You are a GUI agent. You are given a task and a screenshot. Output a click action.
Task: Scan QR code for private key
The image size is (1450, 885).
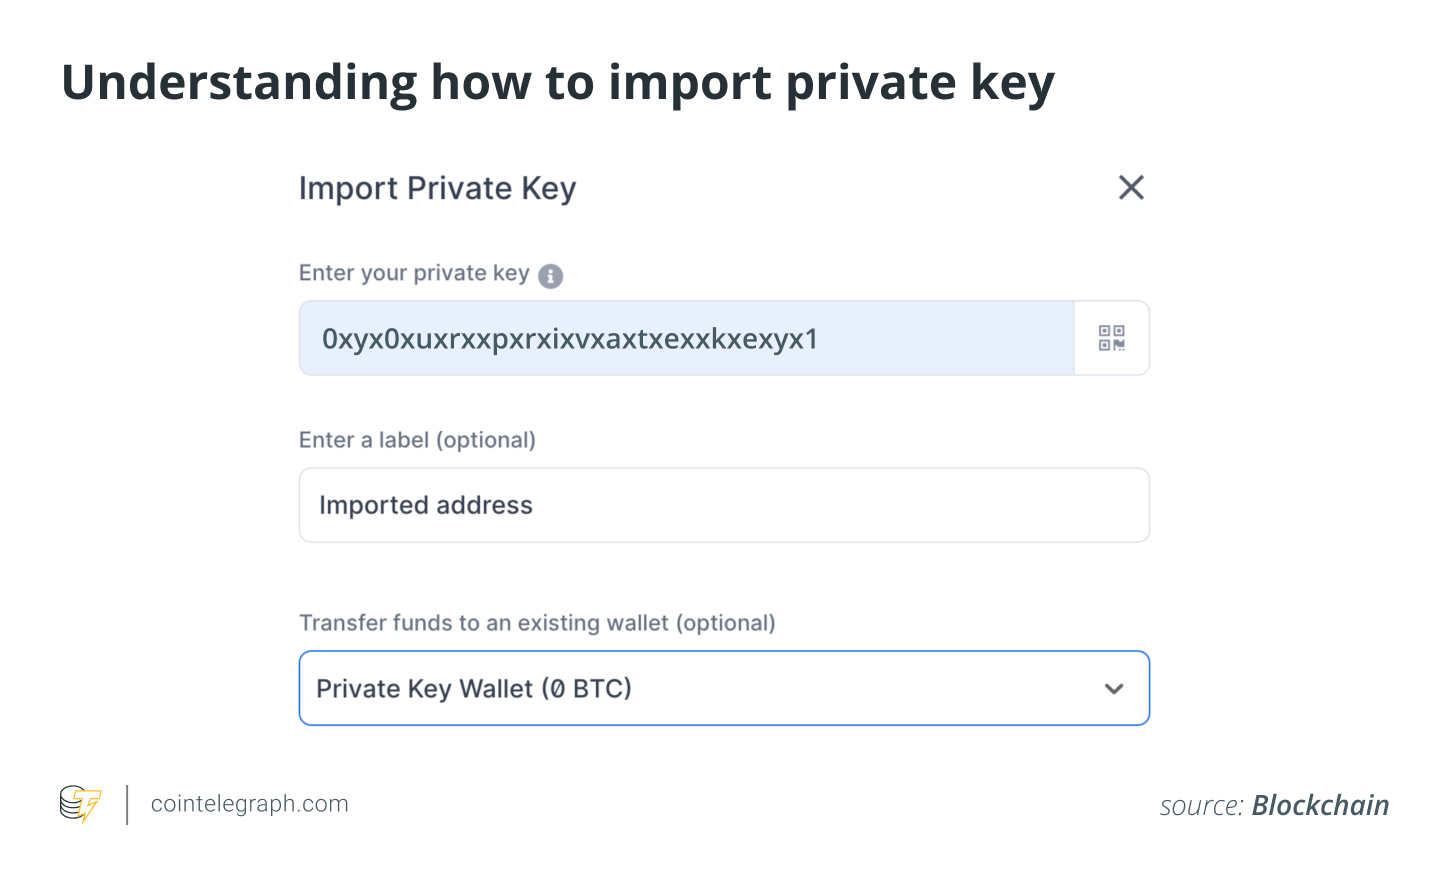1111,338
